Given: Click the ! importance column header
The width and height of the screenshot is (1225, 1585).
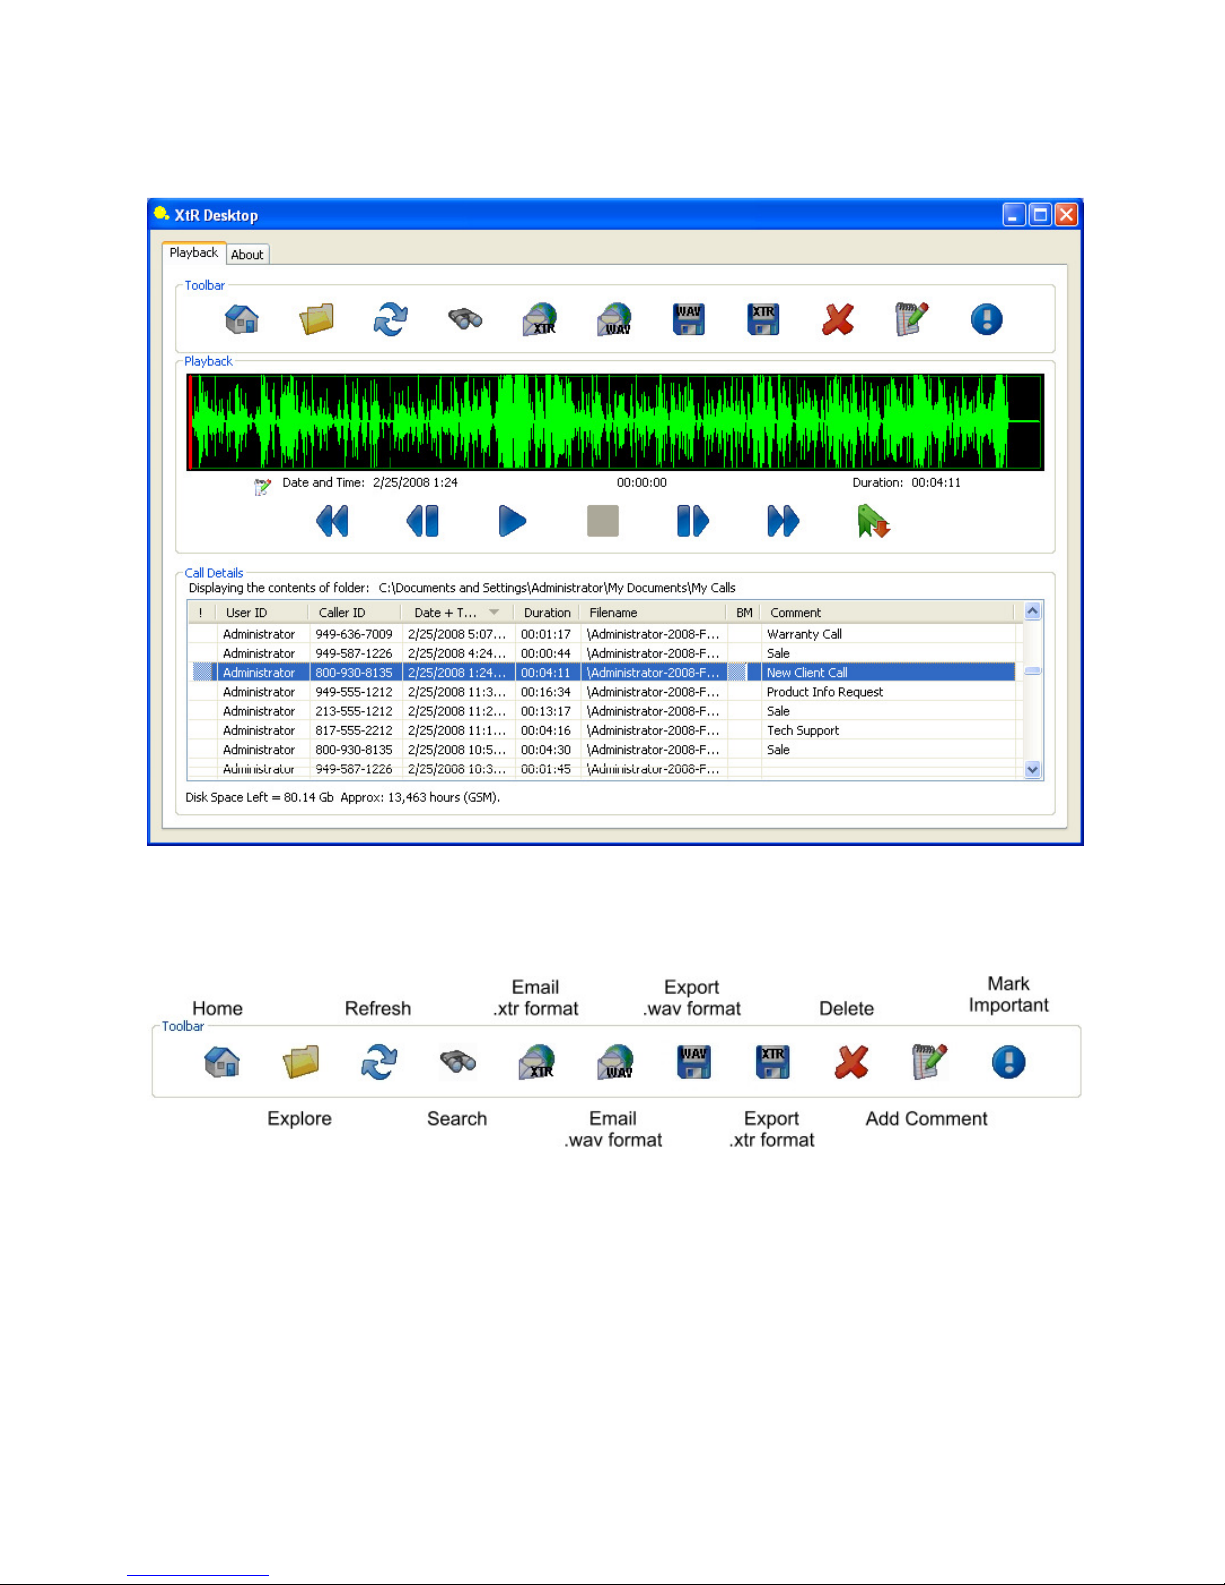Looking at the screenshot, I should click(x=201, y=613).
